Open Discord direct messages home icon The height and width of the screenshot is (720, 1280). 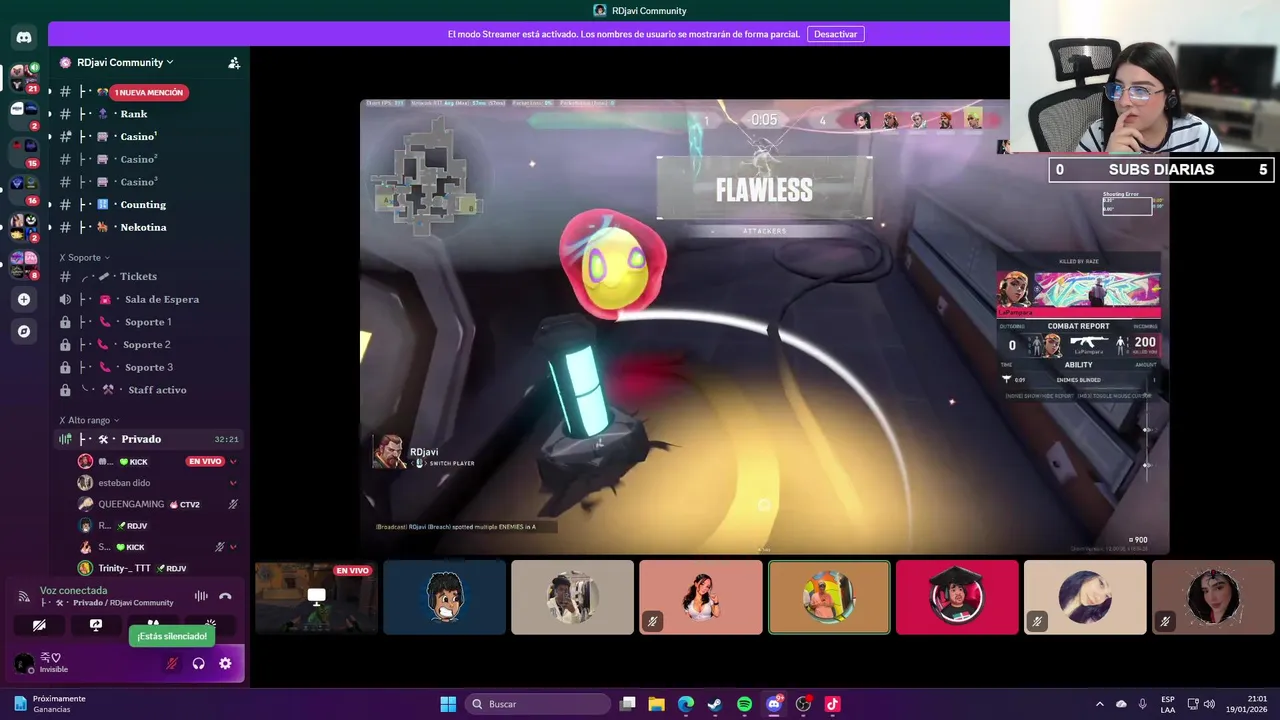coord(24,37)
